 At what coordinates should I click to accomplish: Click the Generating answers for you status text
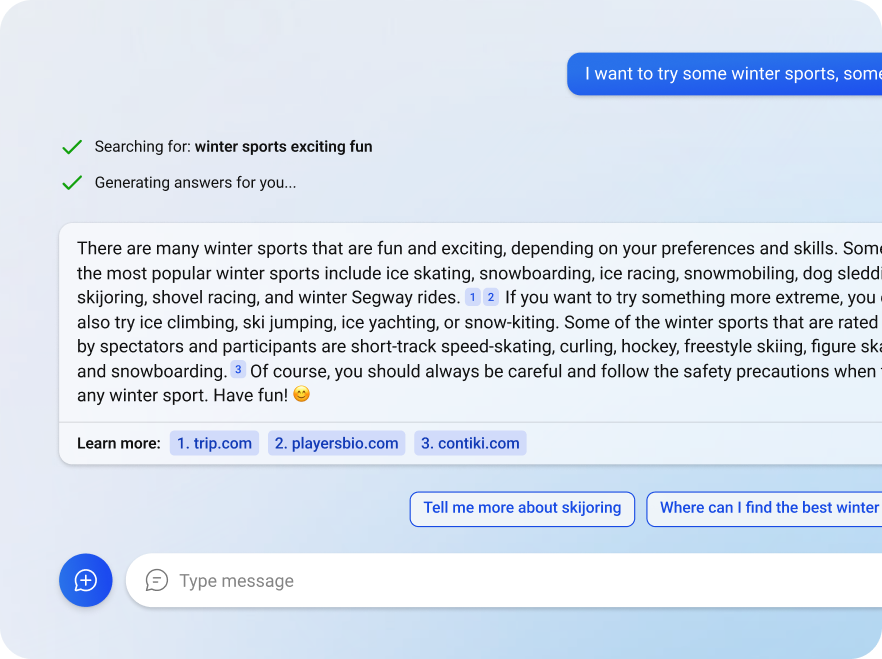[195, 183]
